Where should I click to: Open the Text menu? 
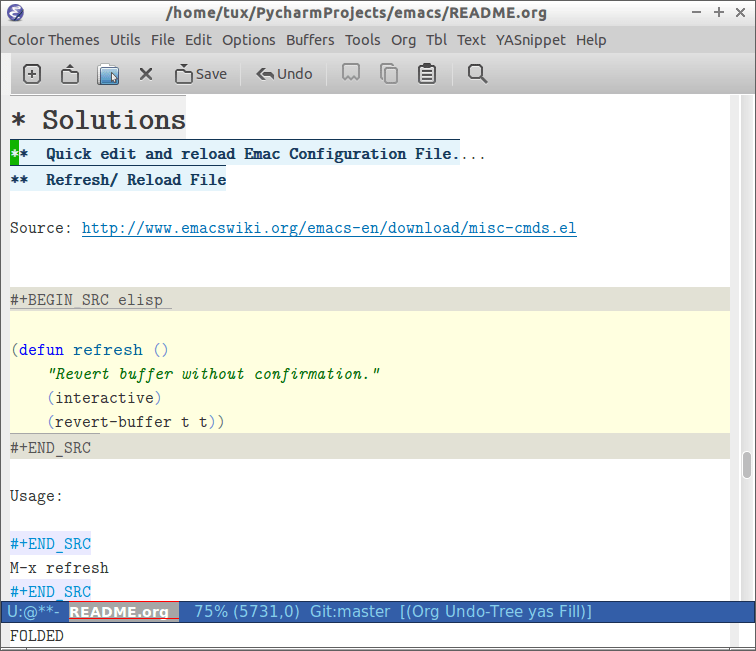(x=471, y=40)
